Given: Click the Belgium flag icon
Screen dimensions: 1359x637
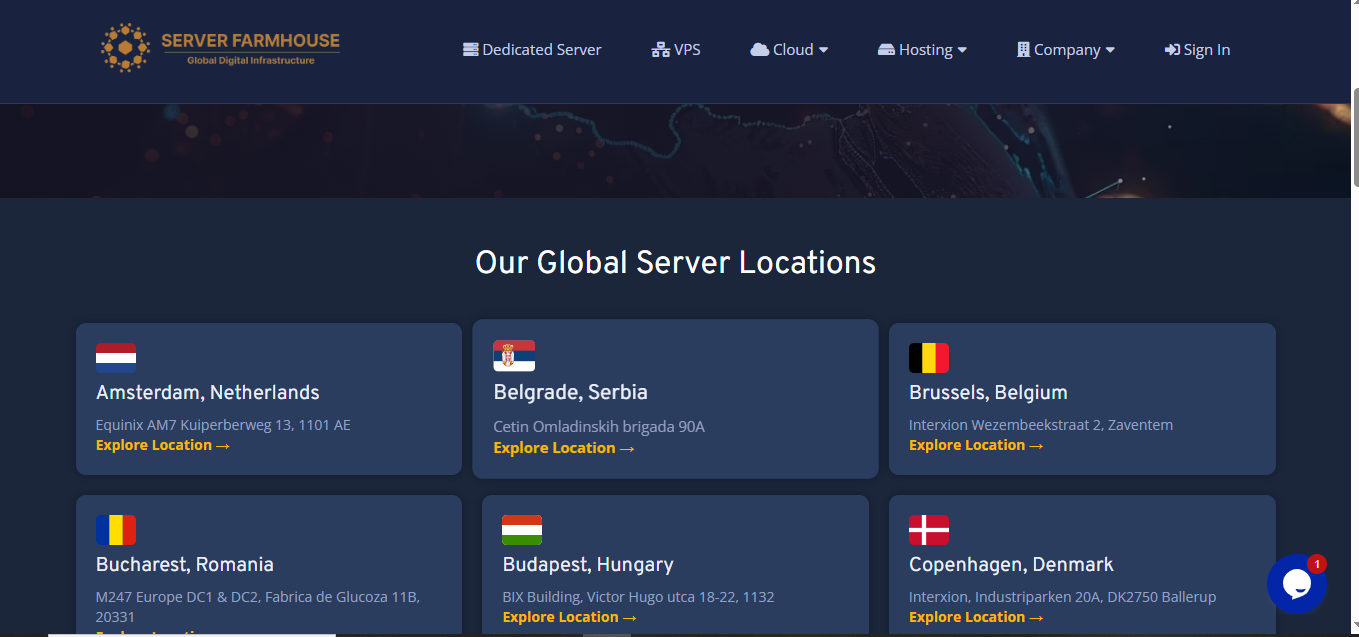Looking at the screenshot, I should coord(929,358).
